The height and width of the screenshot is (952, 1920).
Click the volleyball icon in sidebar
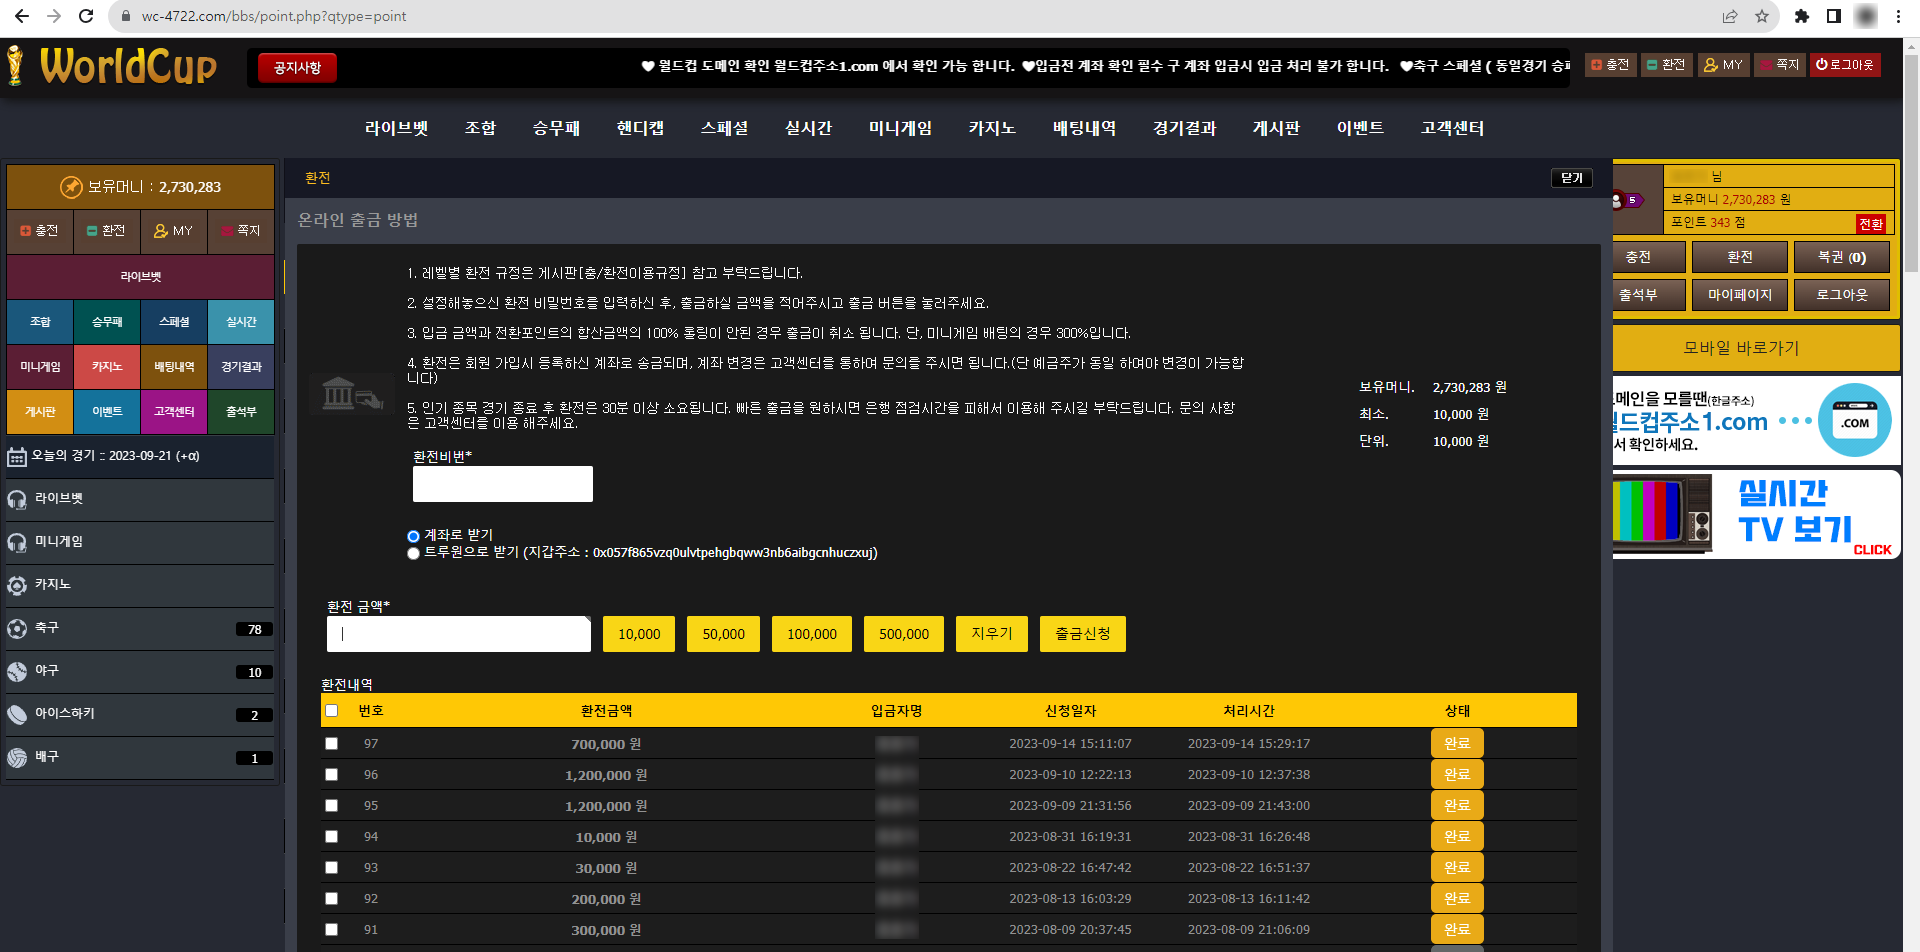point(17,758)
